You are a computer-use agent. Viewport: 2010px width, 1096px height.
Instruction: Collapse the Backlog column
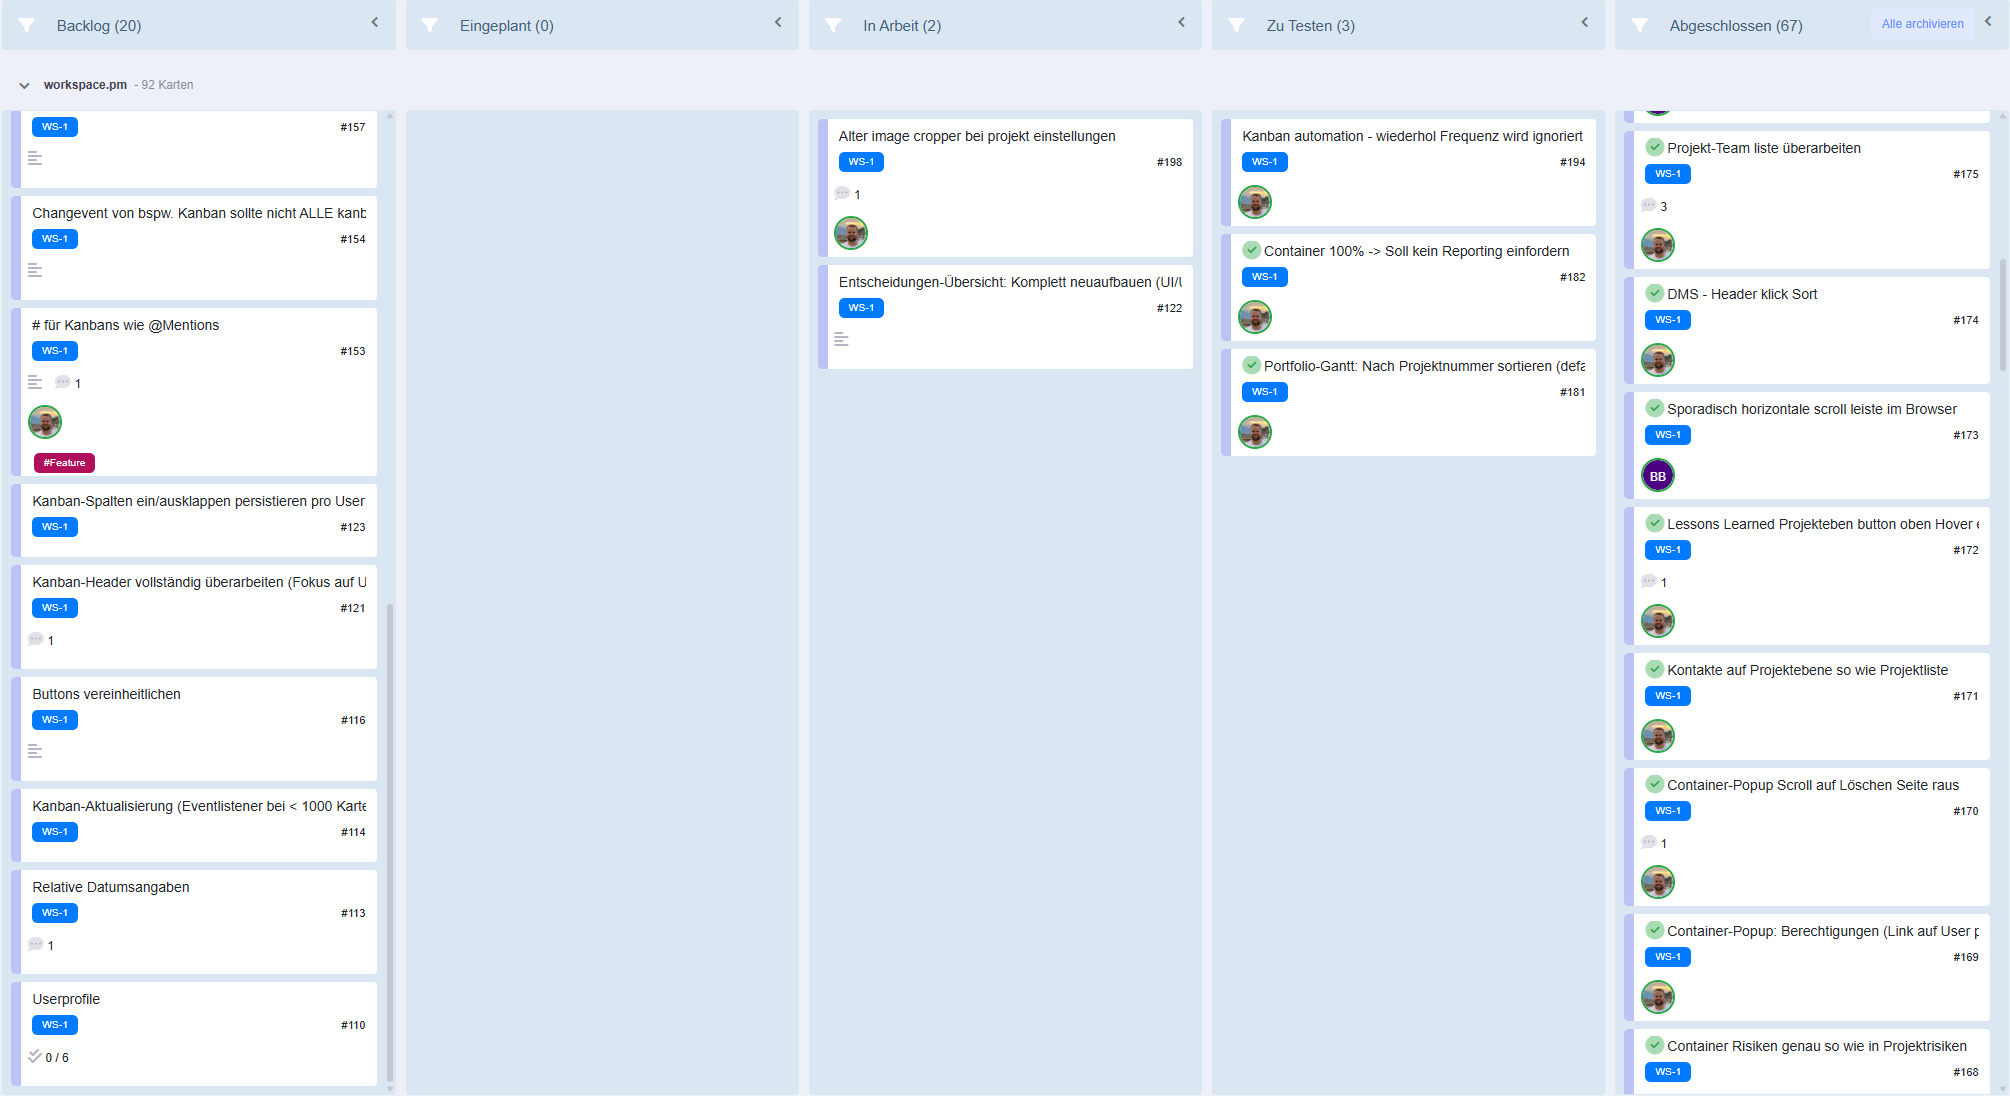[375, 22]
